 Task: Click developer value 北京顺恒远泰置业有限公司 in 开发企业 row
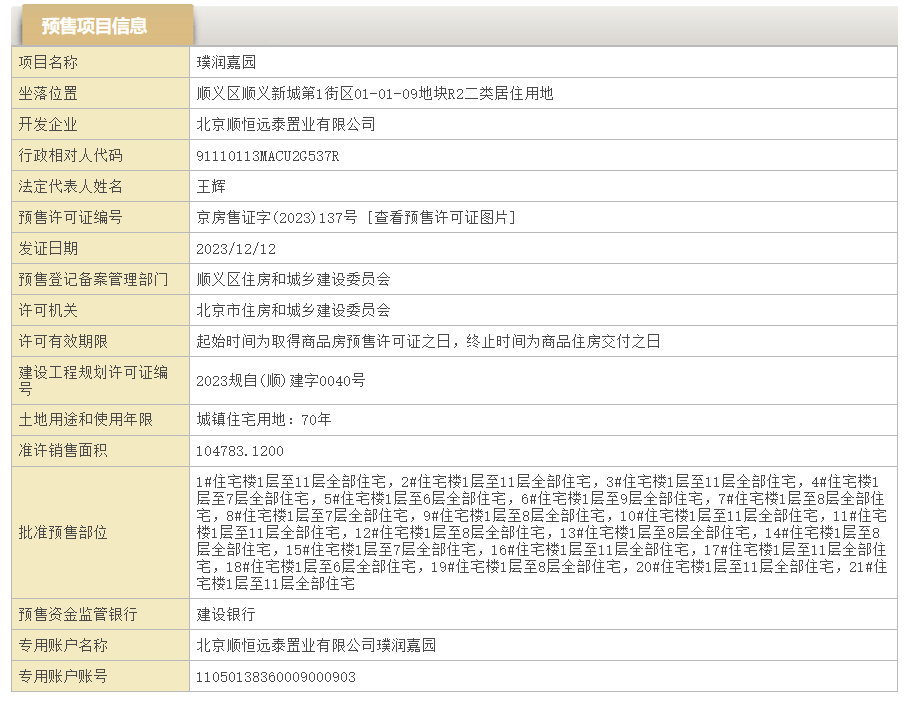tap(286, 125)
